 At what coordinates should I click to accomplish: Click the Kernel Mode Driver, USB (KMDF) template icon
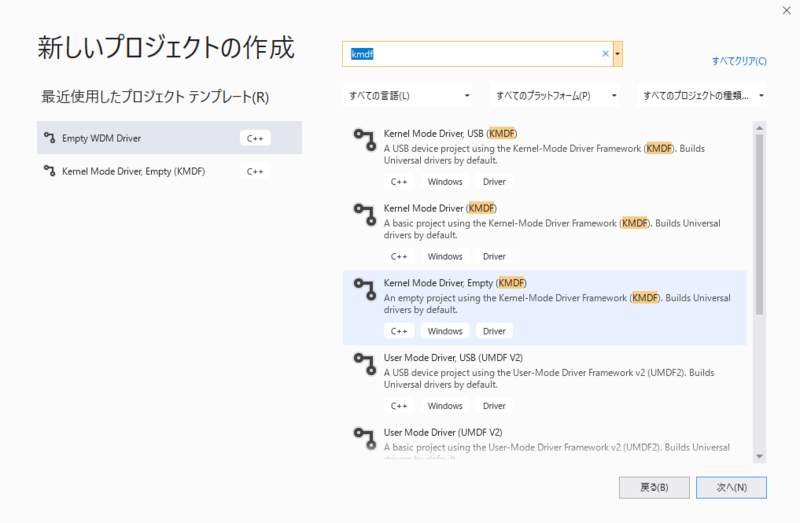(365, 140)
